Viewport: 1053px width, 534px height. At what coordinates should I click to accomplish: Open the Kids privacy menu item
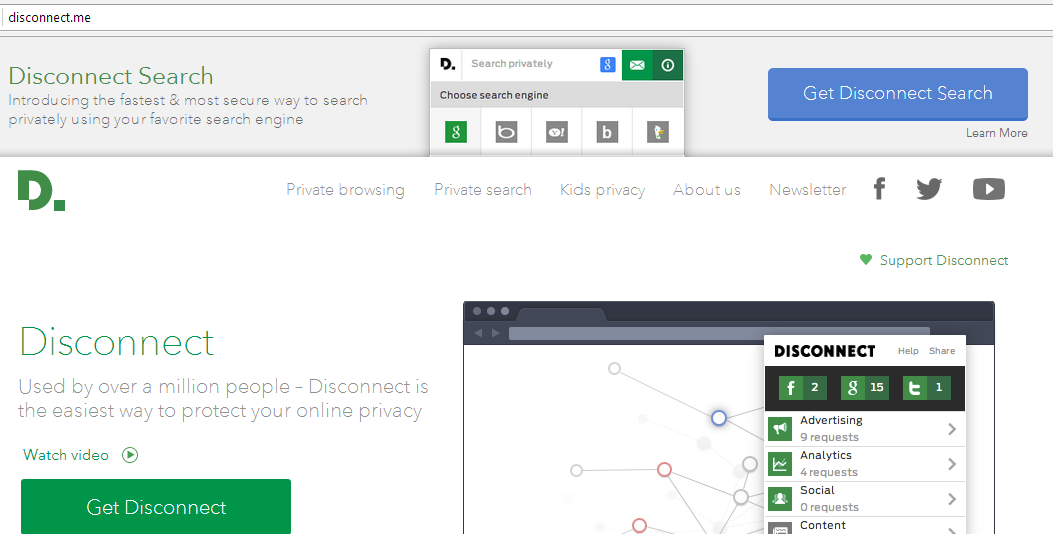click(x=602, y=190)
